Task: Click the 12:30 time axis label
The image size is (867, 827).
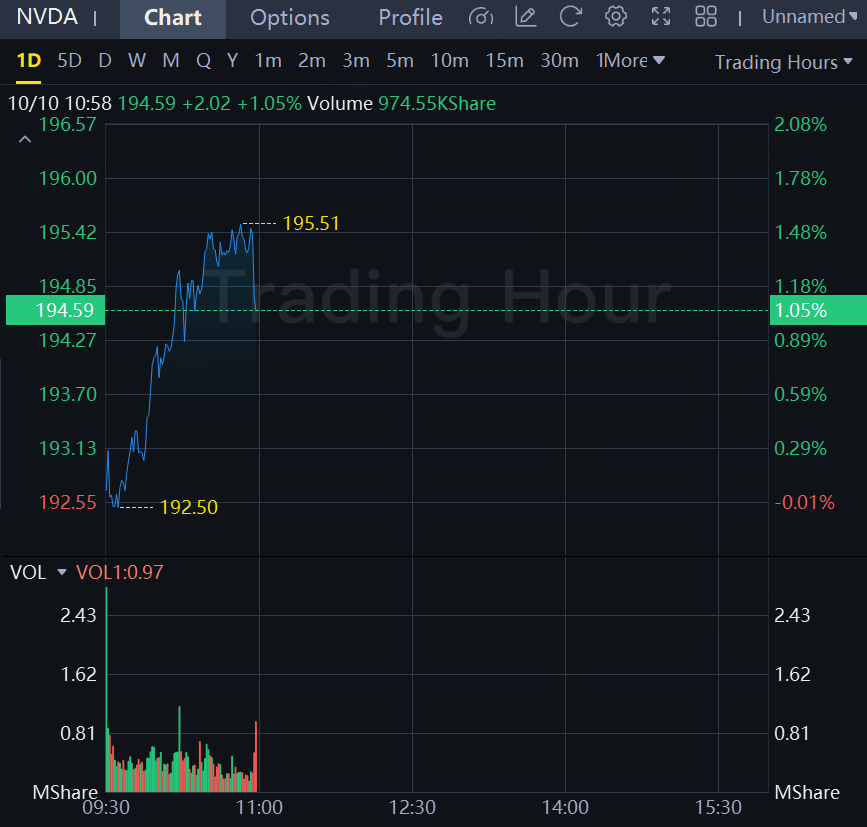Action: (x=412, y=808)
